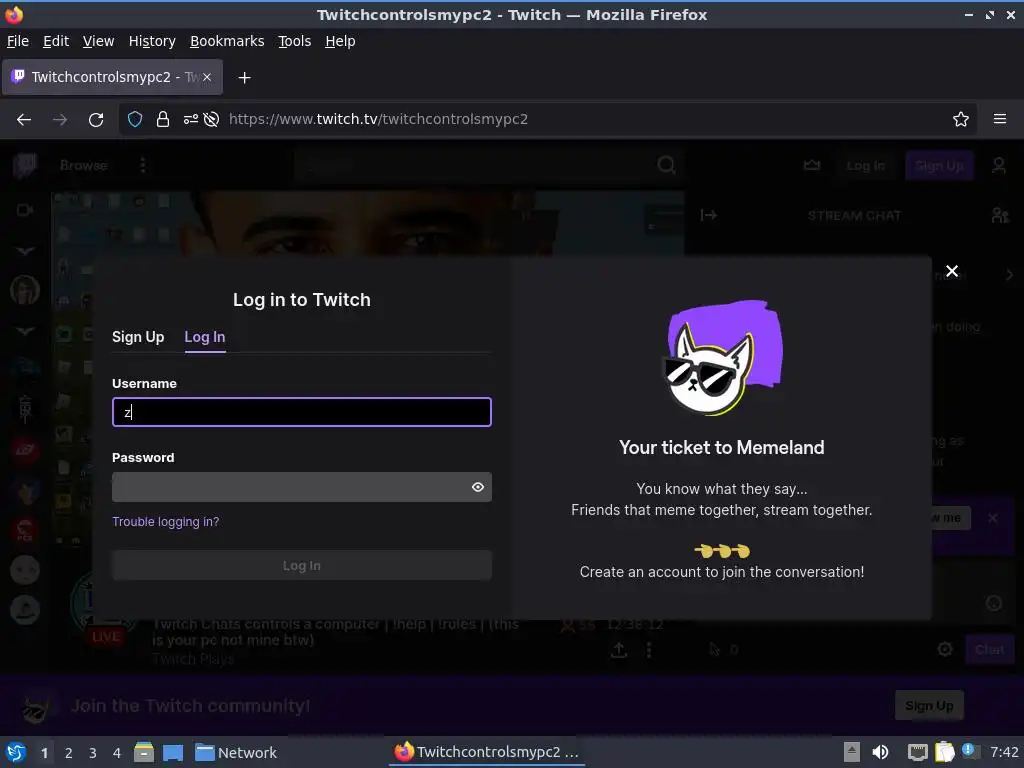Open the site permissions icon in address bar
The width and height of the screenshot is (1024, 768).
click(x=190, y=120)
